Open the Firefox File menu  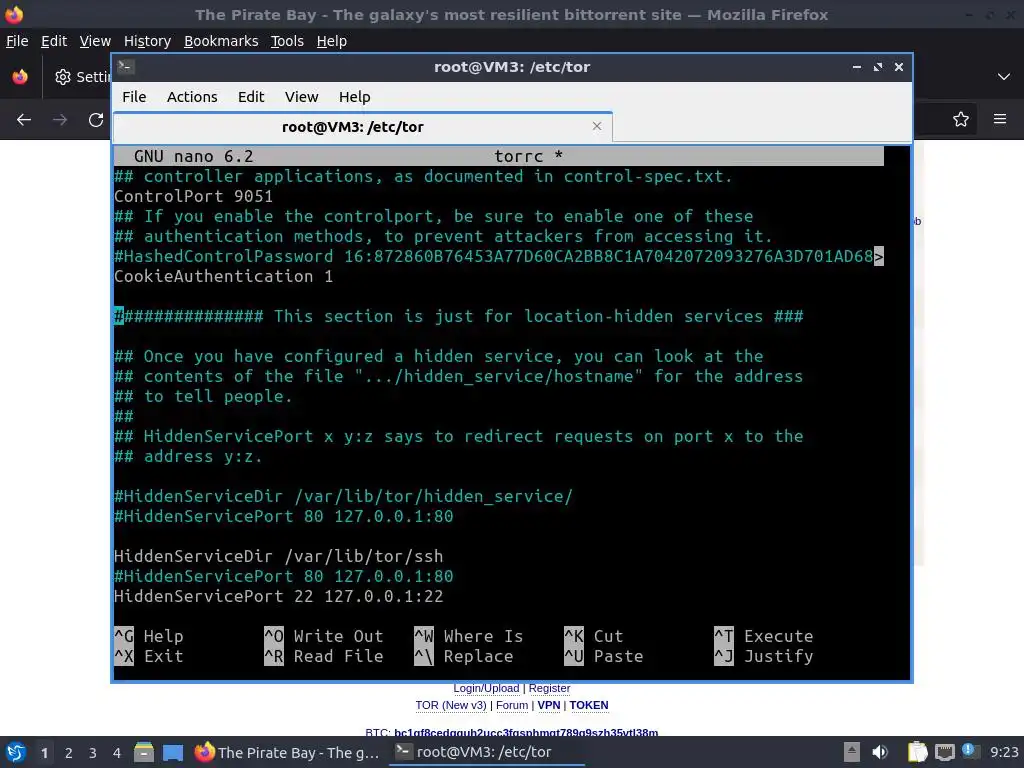[17, 41]
